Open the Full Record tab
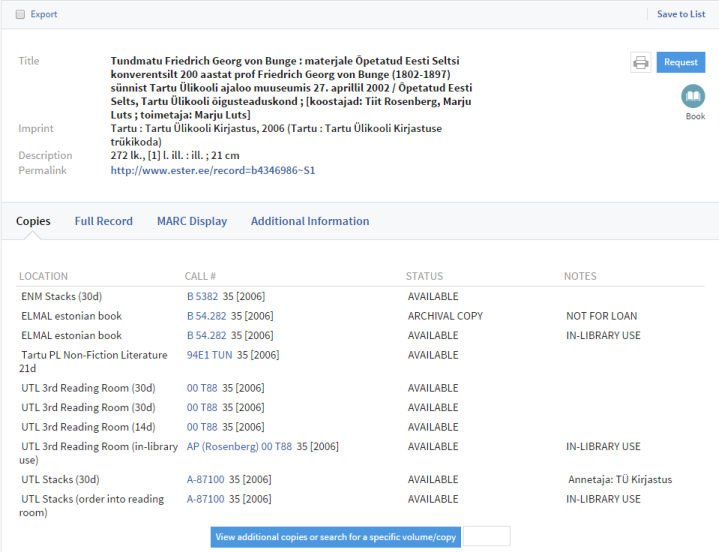The height and width of the screenshot is (552, 719). click(x=103, y=221)
